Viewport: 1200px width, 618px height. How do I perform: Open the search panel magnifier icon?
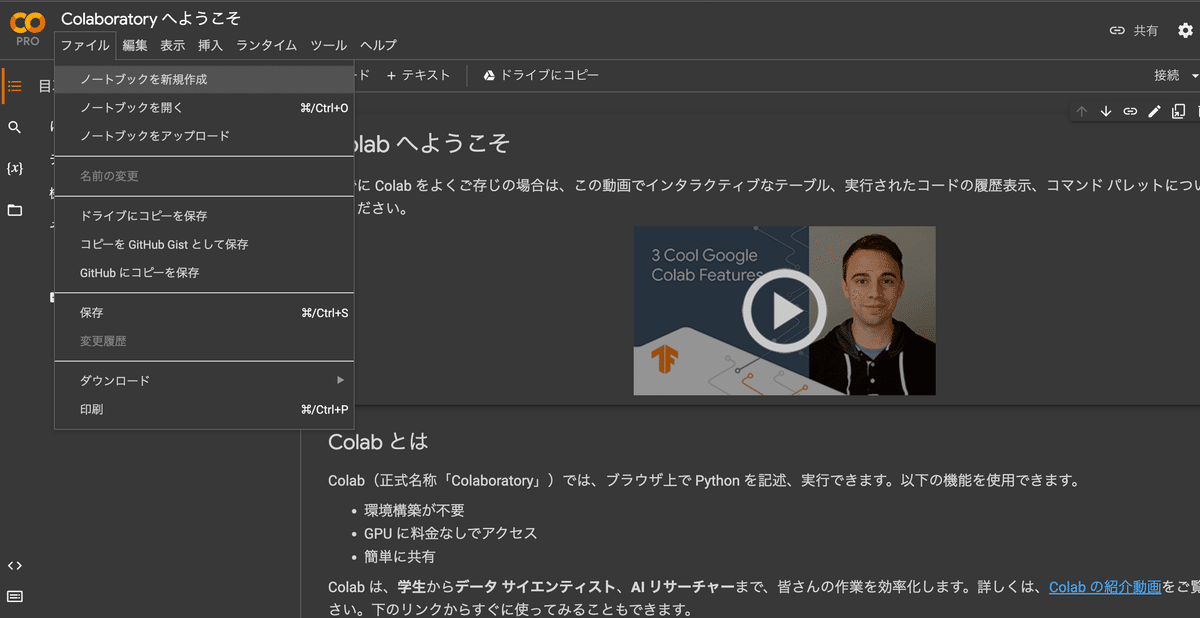(15, 127)
